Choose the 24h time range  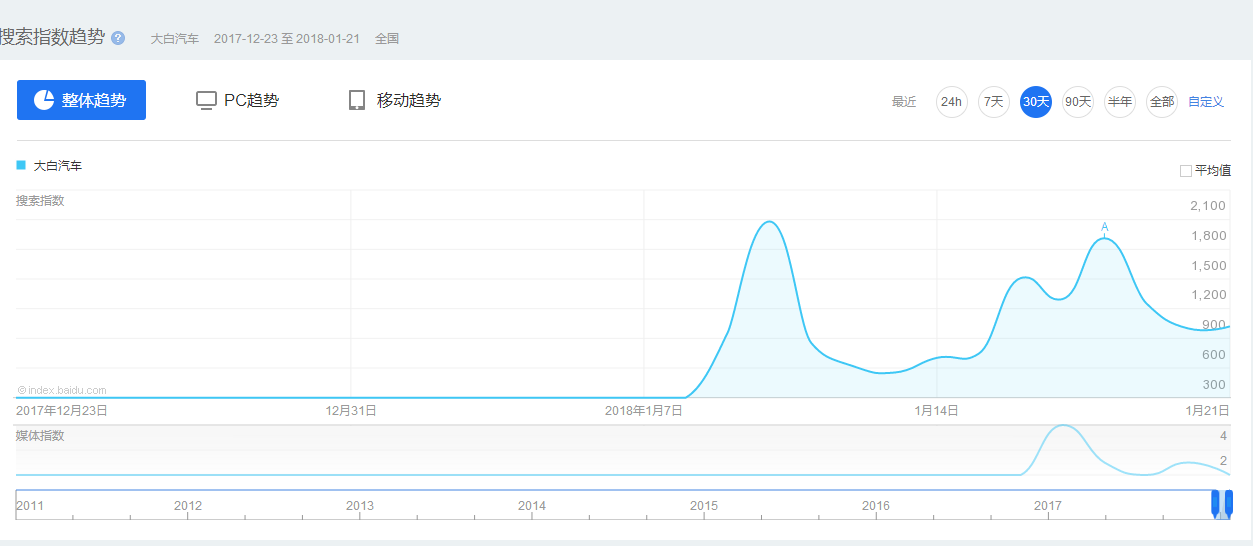click(951, 102)
